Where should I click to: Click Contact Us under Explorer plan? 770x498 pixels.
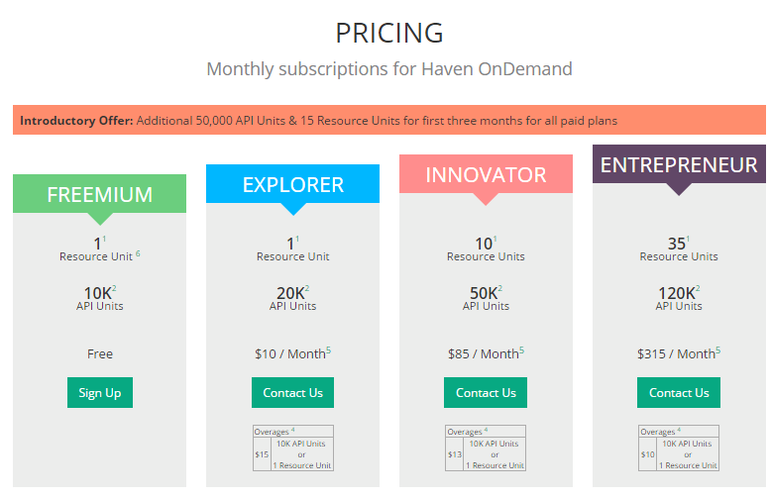coord(293,392)
